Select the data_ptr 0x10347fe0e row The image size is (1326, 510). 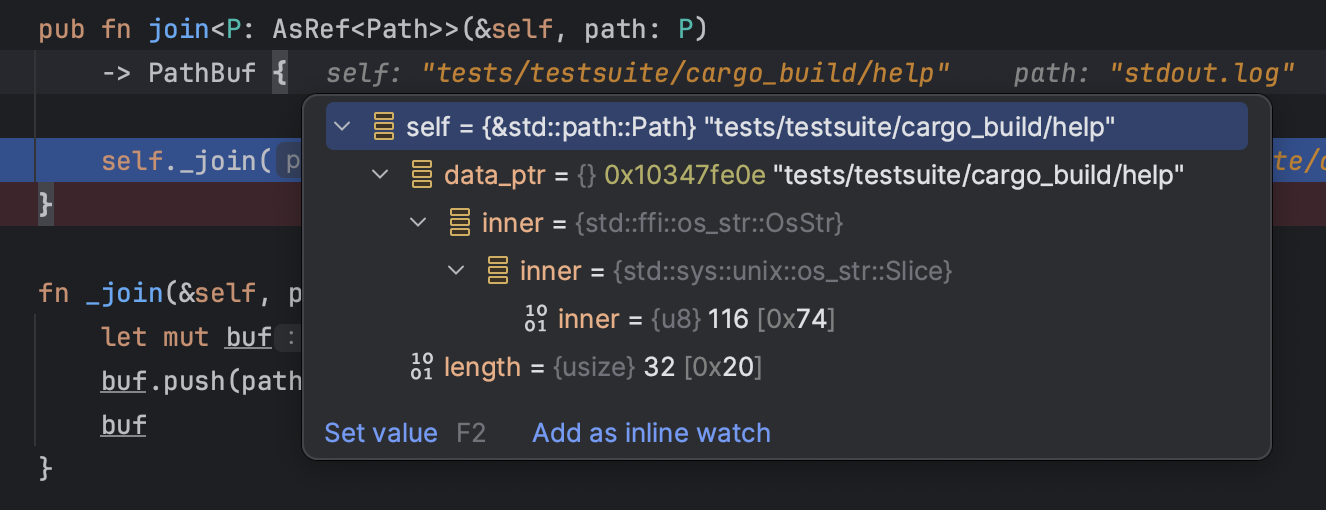pyautogui.click(x=800, y=175)
